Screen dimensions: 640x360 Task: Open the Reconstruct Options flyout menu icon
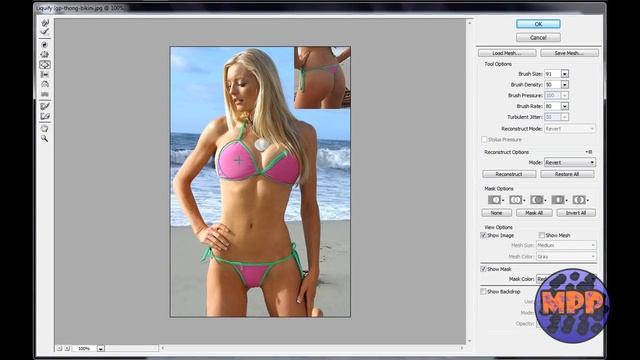coord(589,152)
